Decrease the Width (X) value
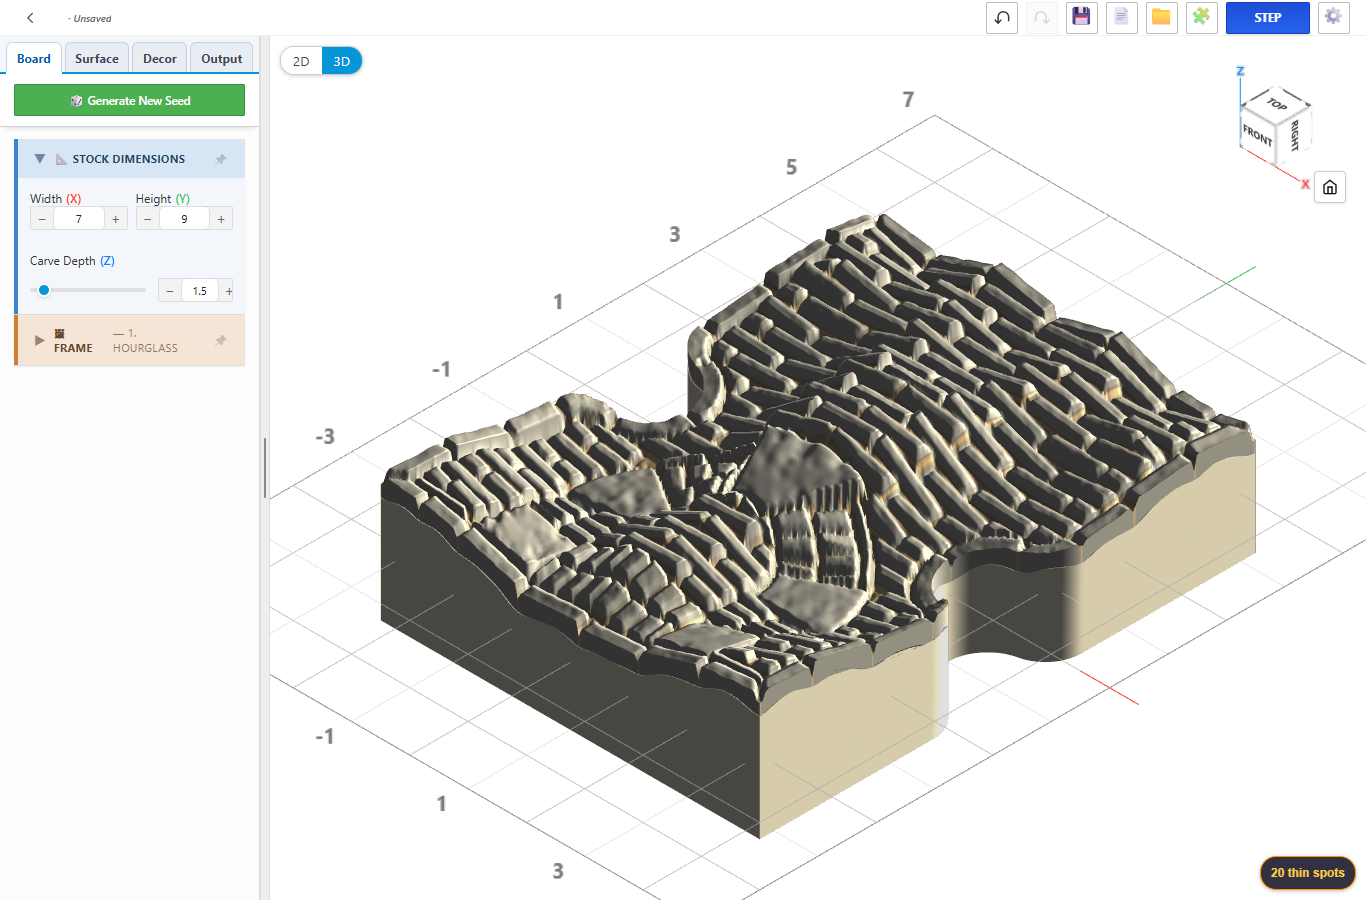1366x900 pixels. [42, 219]
